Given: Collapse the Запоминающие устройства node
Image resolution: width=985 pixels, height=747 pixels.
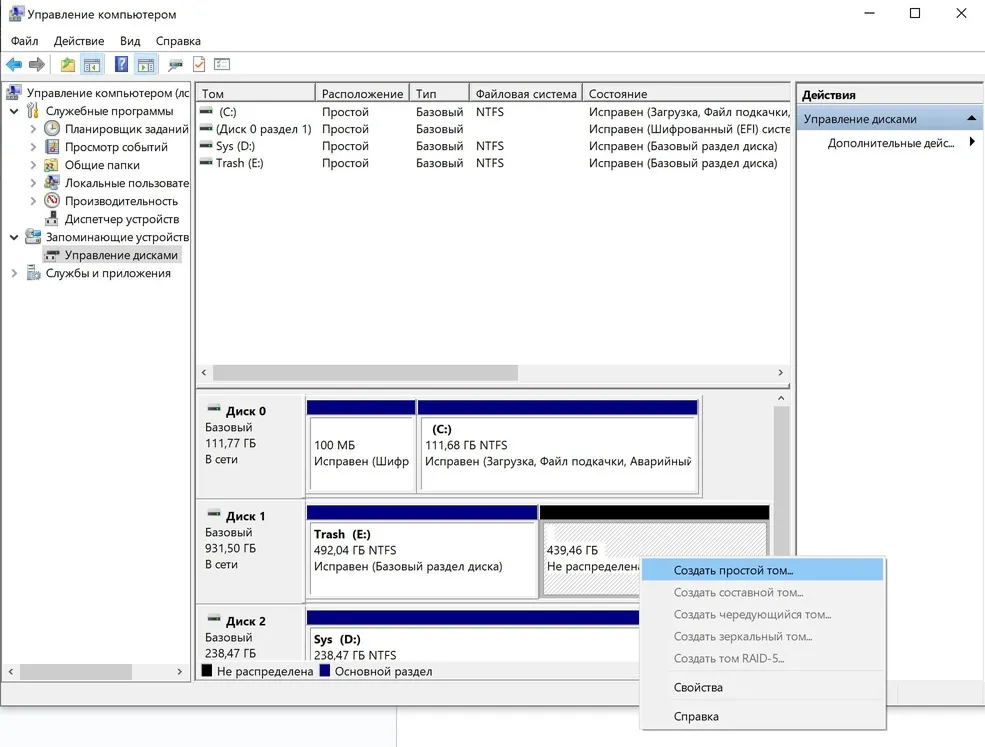Looking at the screenshot, I should (14, 237).
